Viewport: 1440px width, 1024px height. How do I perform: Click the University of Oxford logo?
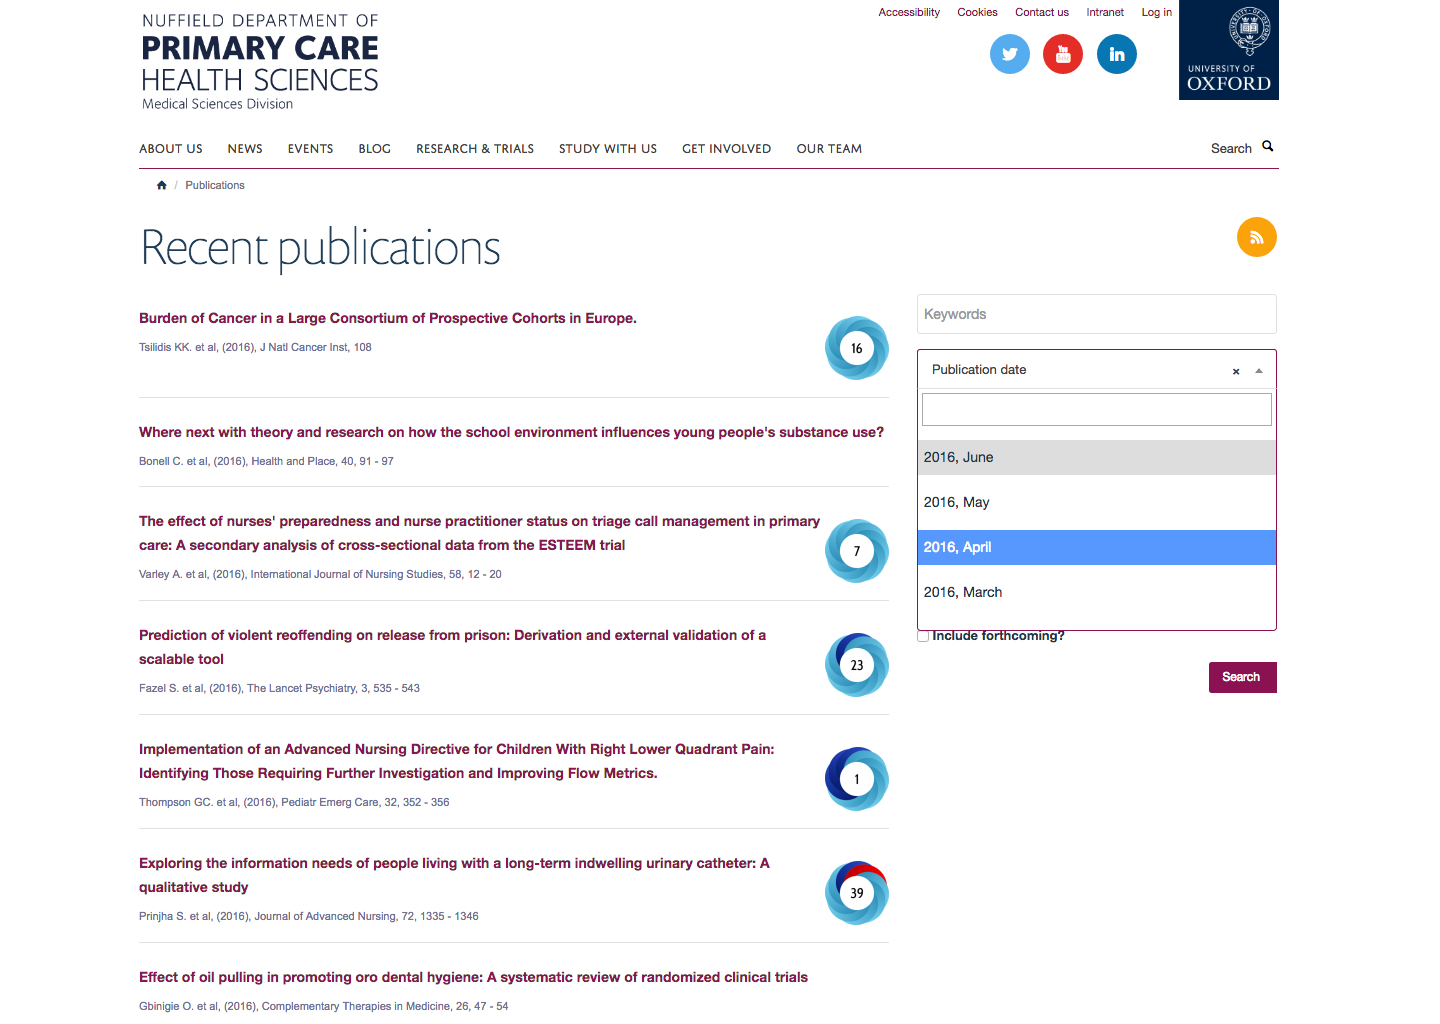[1228, 50]
